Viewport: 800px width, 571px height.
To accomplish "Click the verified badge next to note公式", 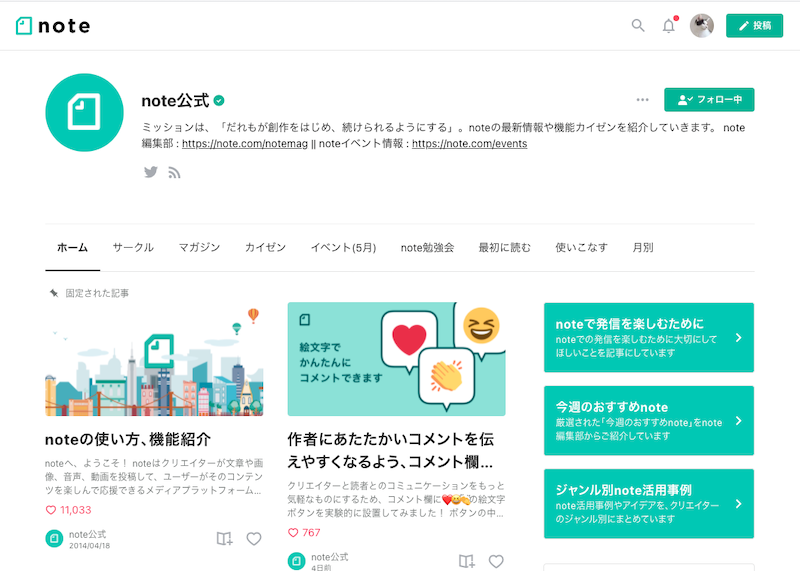I will click(219, 101).
